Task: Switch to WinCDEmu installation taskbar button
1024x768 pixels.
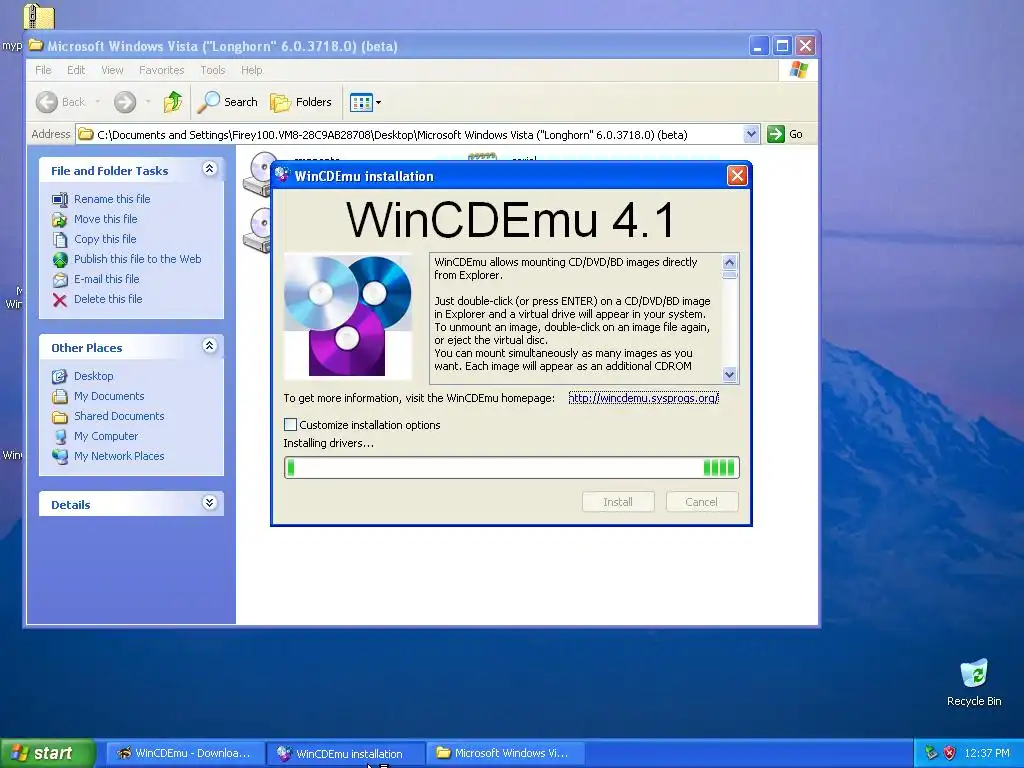Action: pyautogui.click(x=345, y=753)
